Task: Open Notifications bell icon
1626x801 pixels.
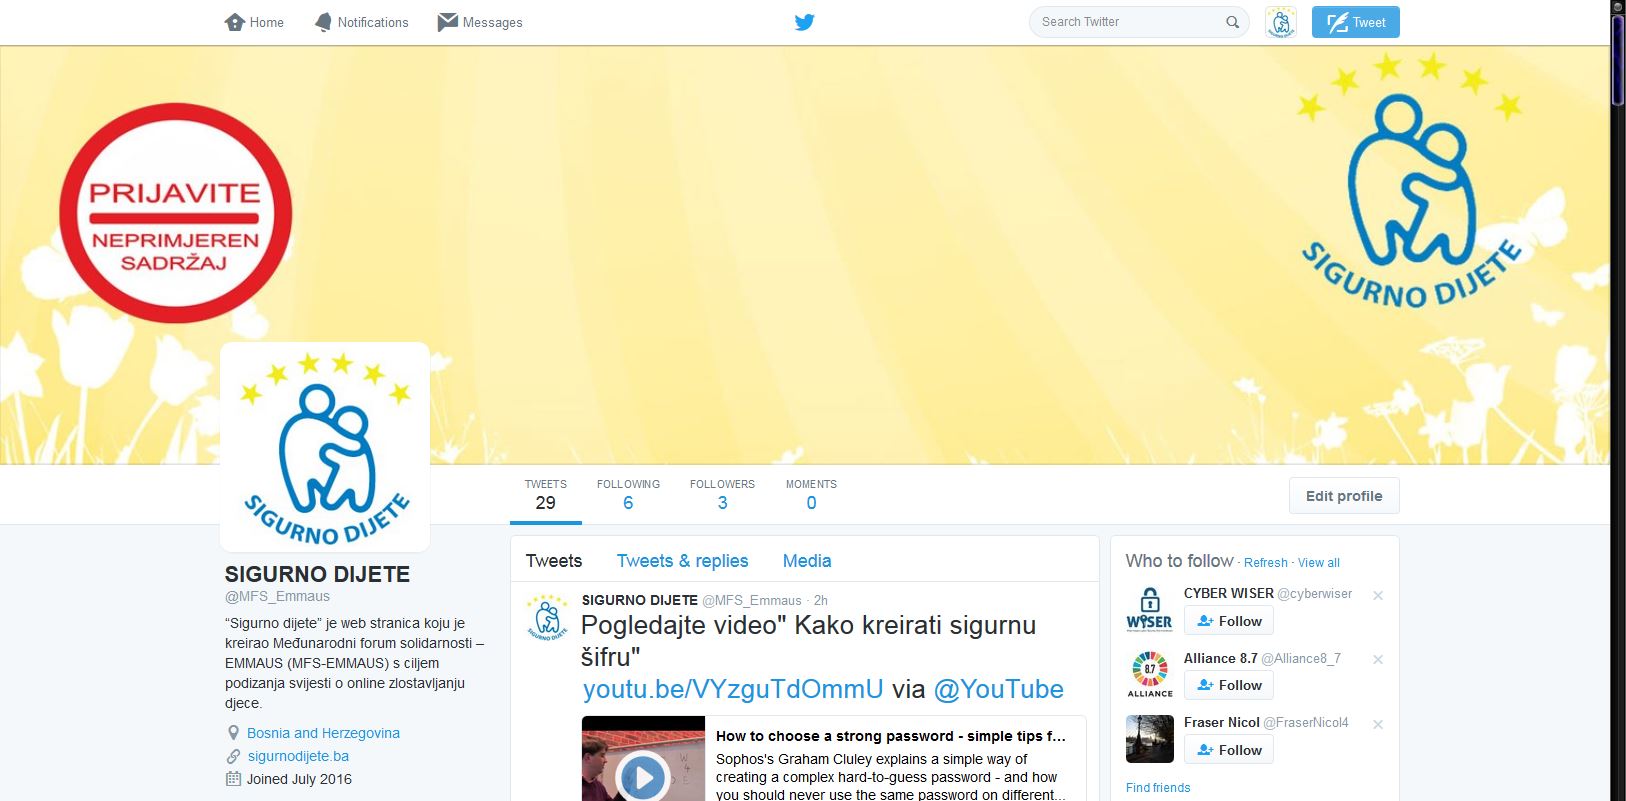Action: 323,22
